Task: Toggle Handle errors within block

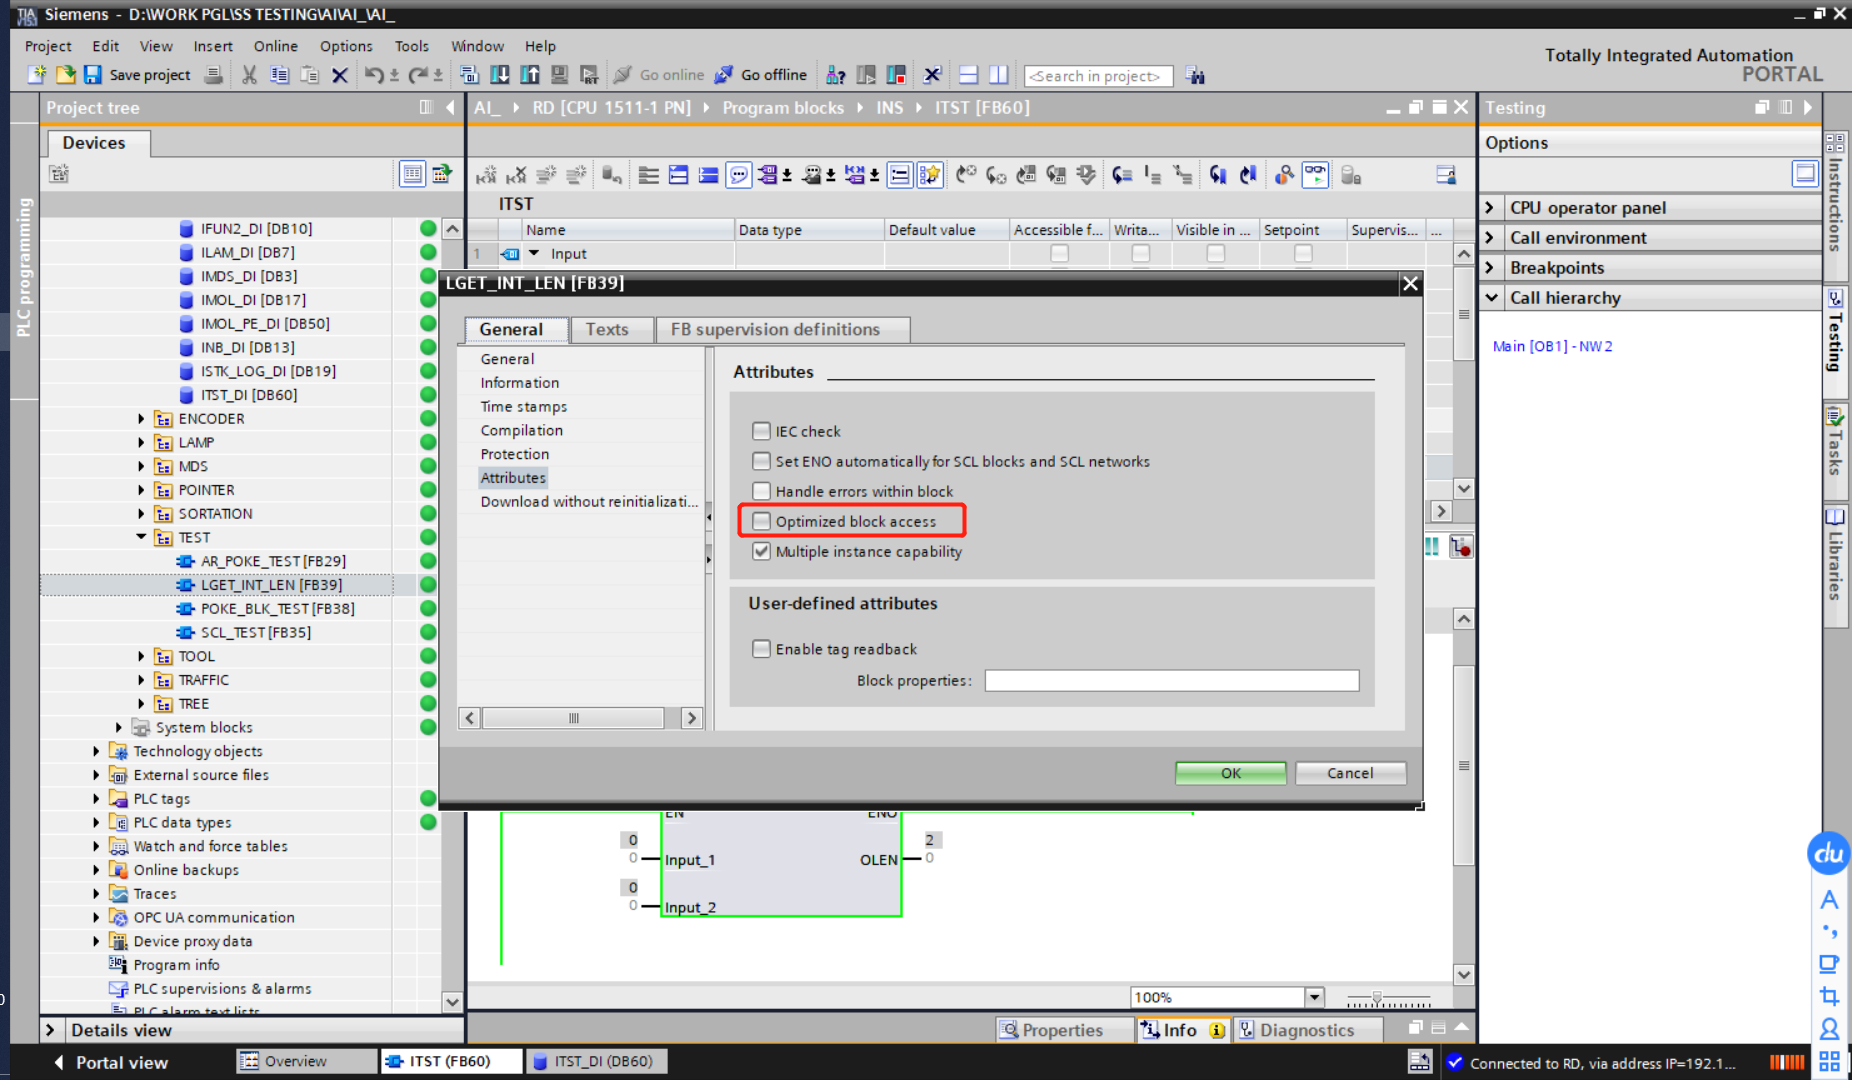Action: [762, 491]
